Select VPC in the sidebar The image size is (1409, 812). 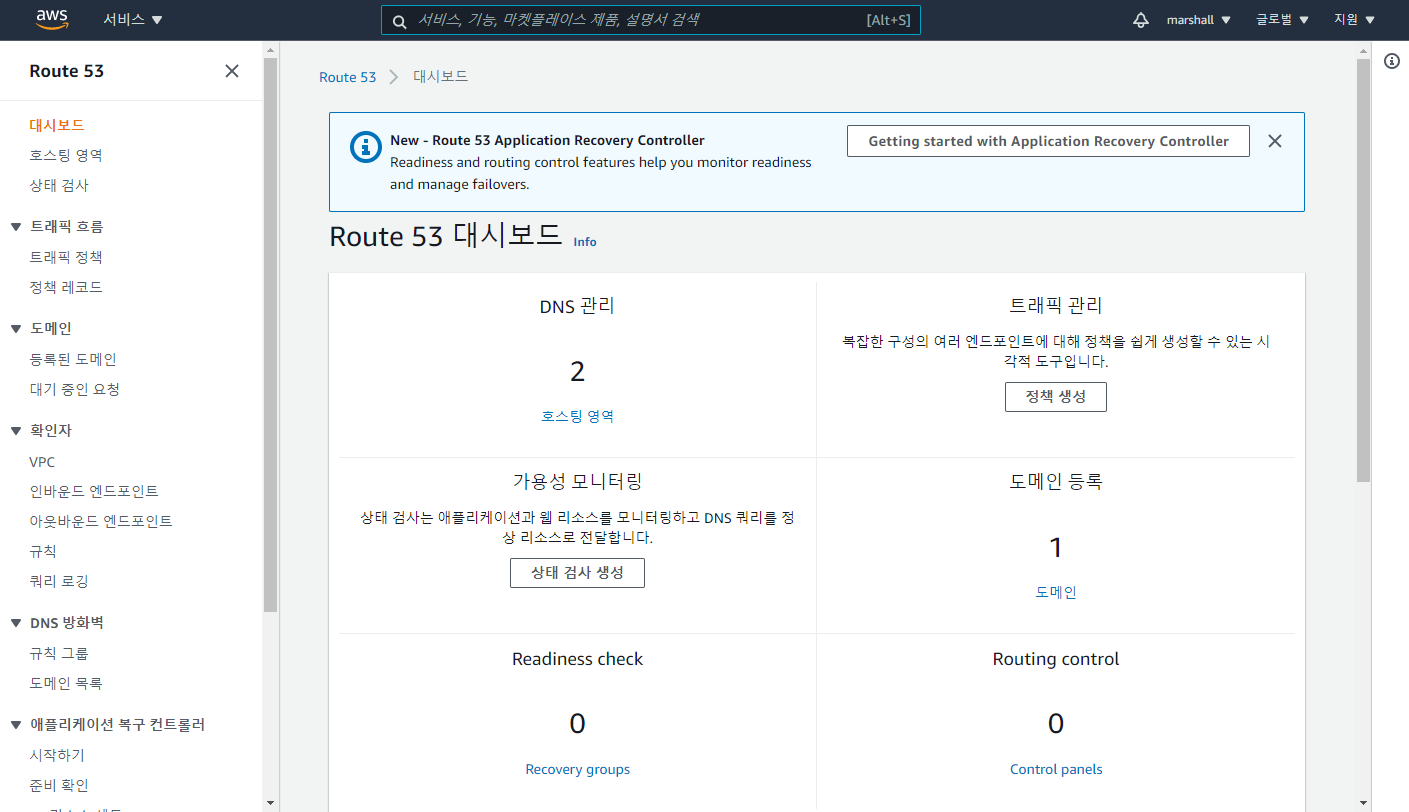(42, 462)
